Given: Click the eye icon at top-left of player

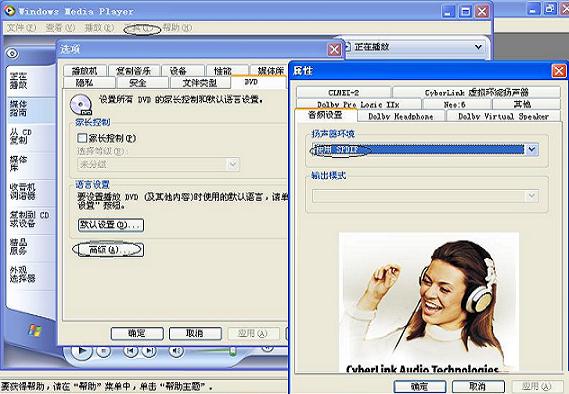Looking at the screenshot, I should click(x=12, y=54).
